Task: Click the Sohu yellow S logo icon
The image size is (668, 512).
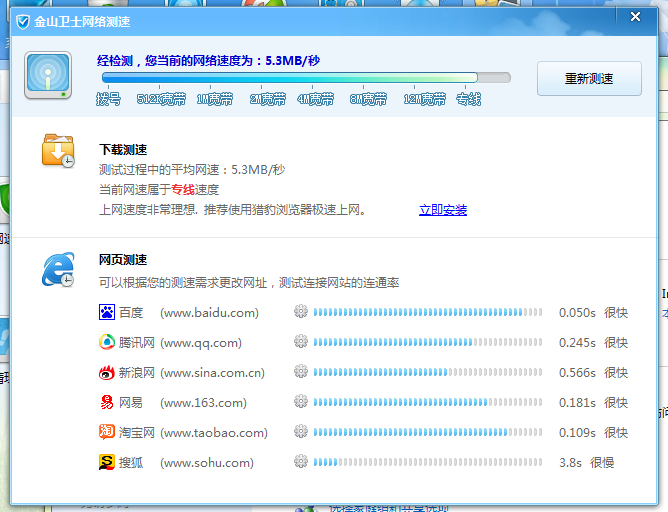Action: (x=107, y=462)
